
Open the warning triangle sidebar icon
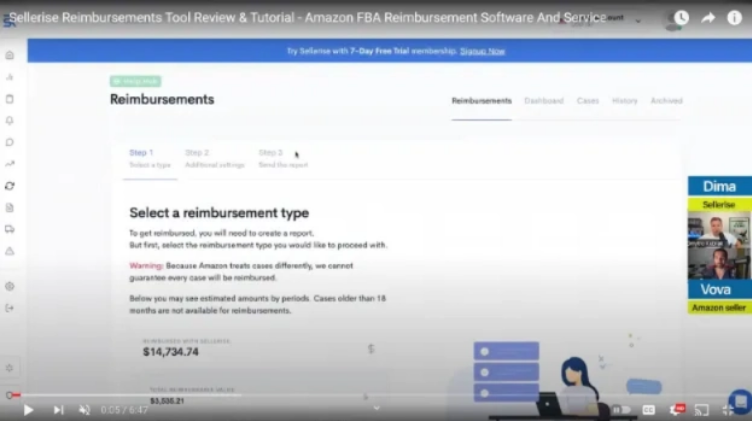10,251
